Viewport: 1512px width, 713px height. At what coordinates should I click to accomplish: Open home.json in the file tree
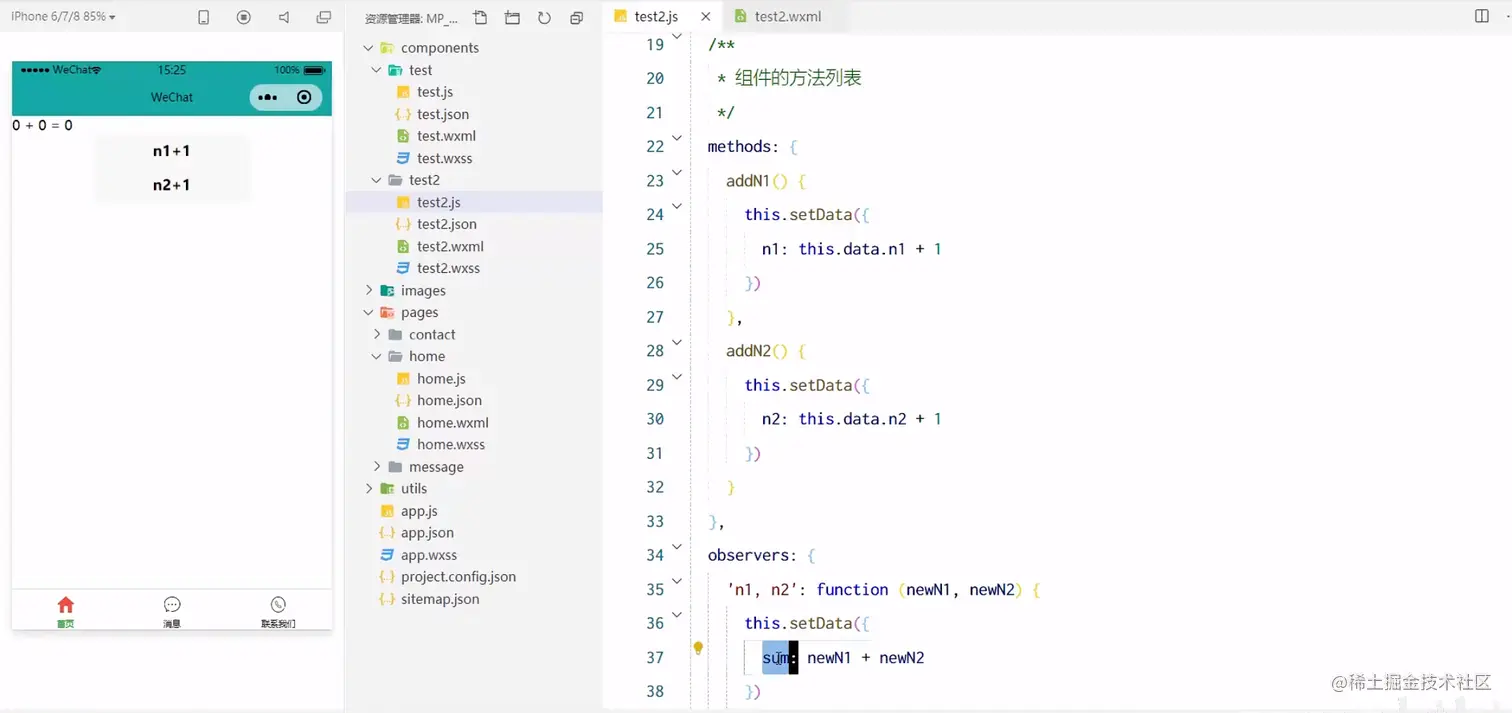coord(449,400)
